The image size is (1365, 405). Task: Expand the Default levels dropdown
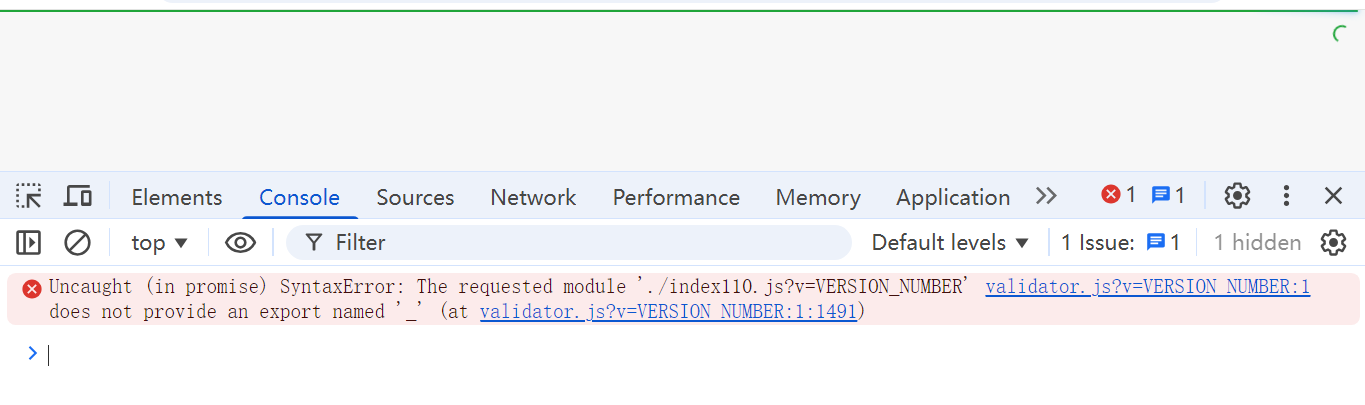click(x=950, y=242)
